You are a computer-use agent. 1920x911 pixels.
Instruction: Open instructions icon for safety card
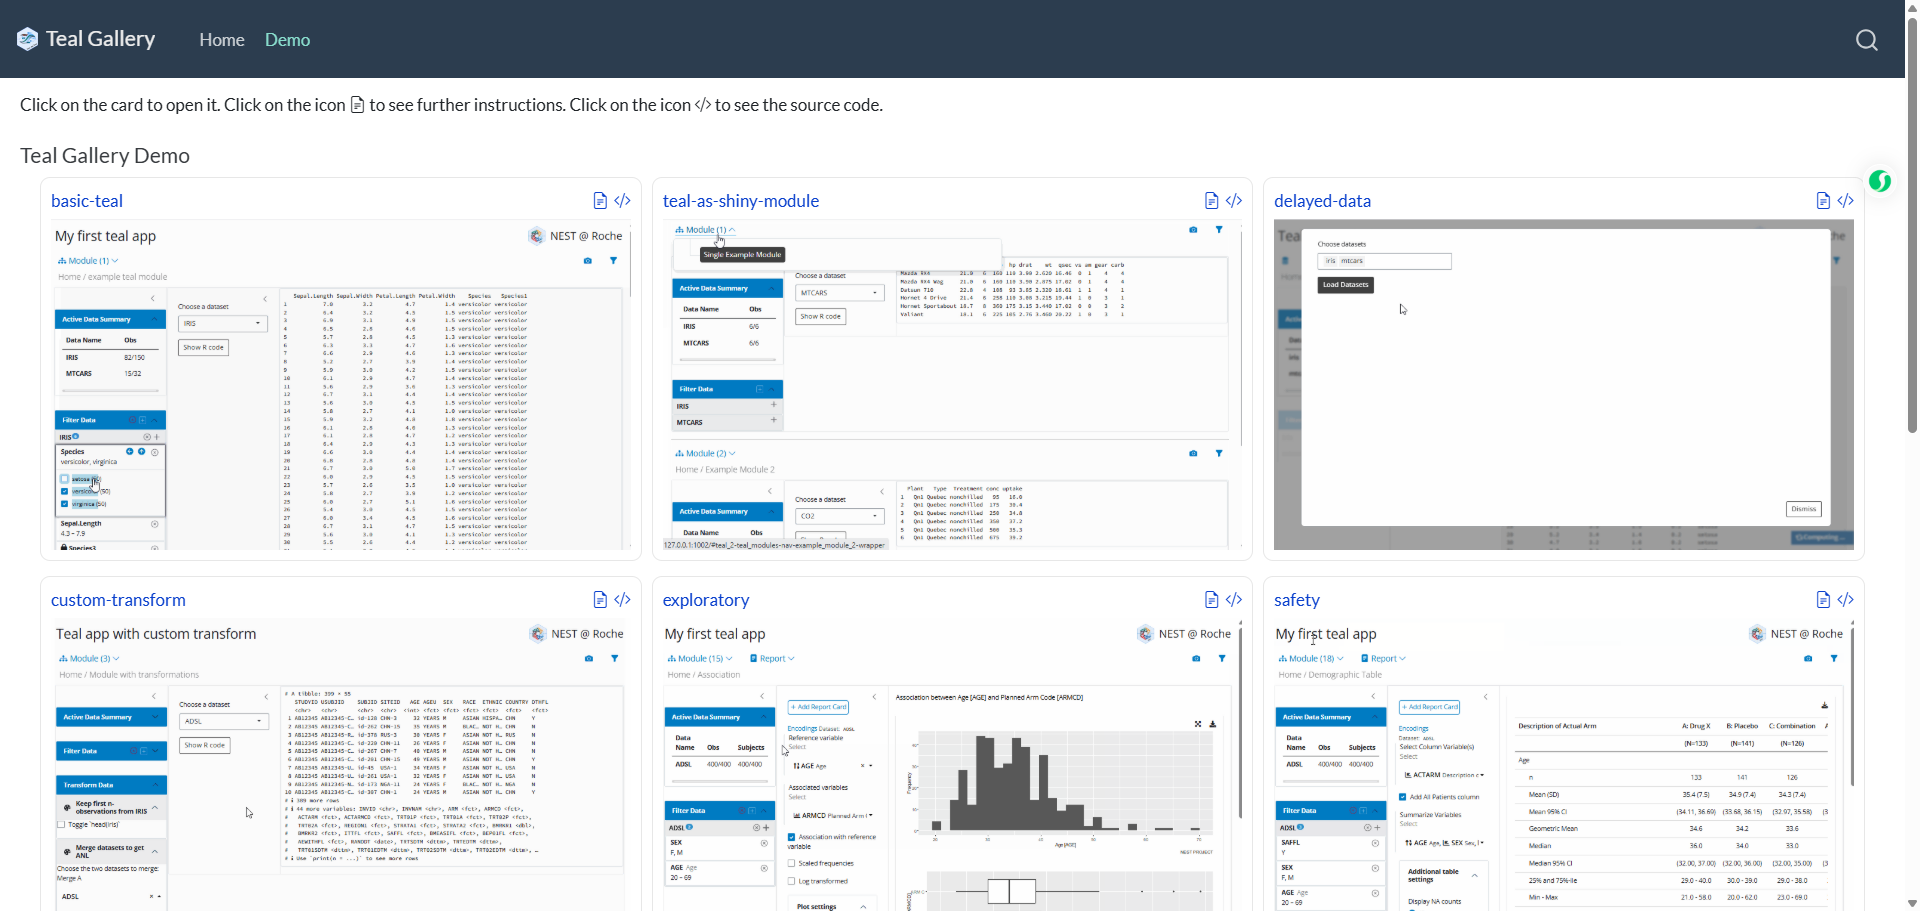(1823, 600)
